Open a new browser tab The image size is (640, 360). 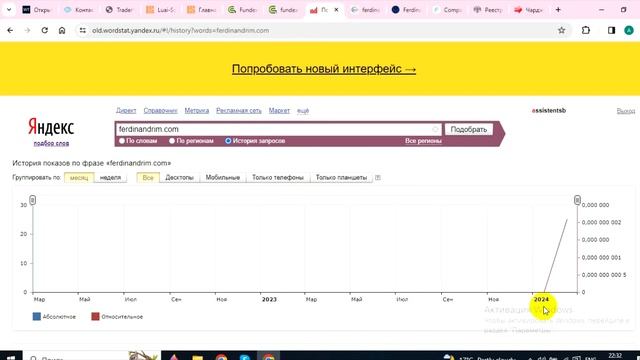558,10
